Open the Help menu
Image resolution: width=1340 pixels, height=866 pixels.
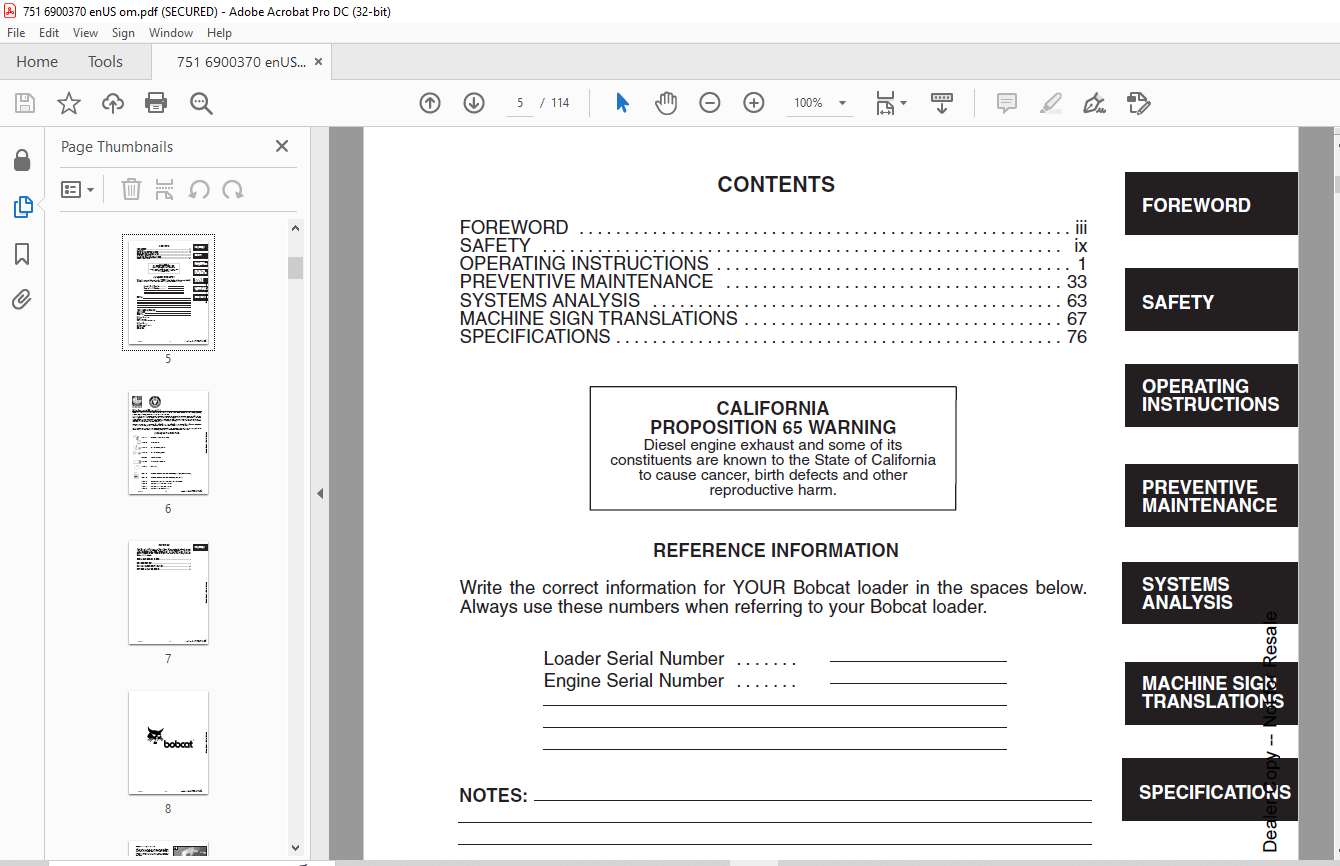[219, 33]
